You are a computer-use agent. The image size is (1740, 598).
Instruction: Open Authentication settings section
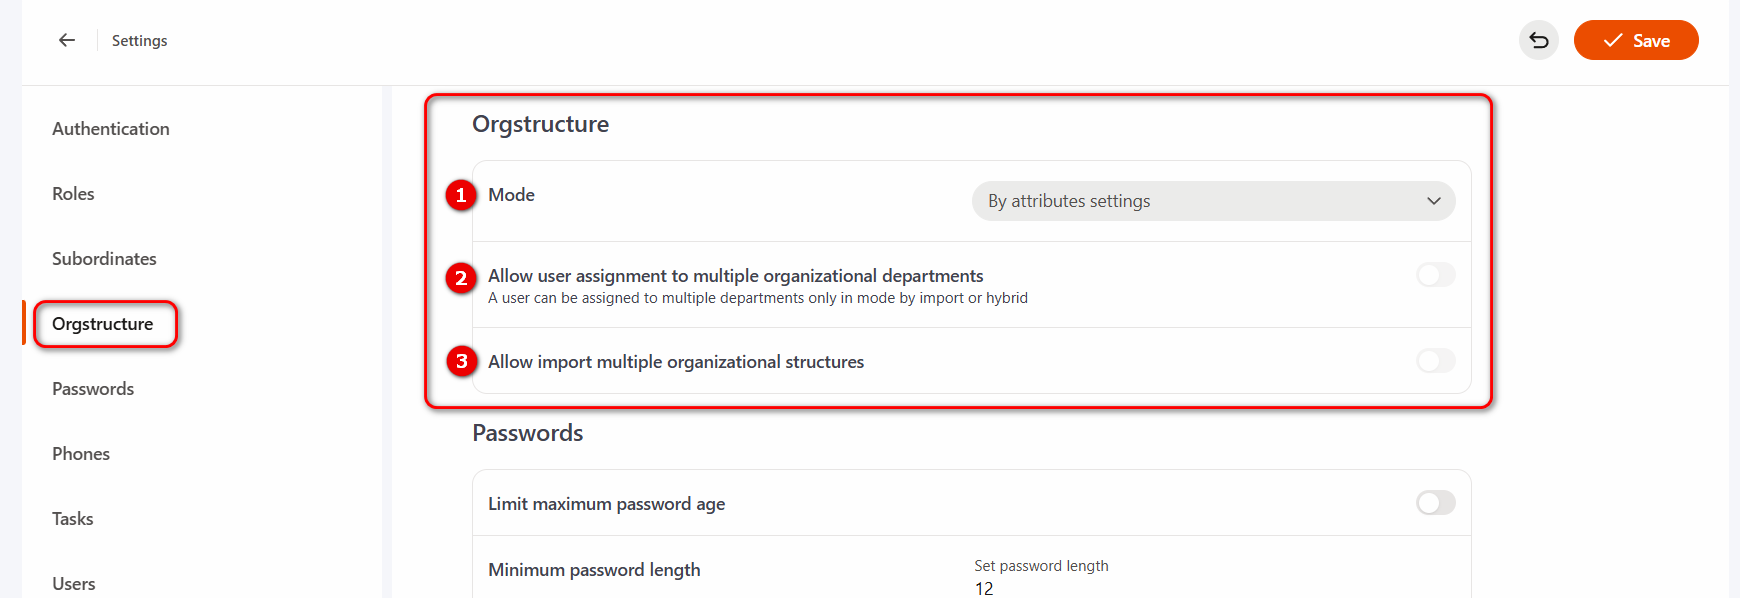coord(110,129)
